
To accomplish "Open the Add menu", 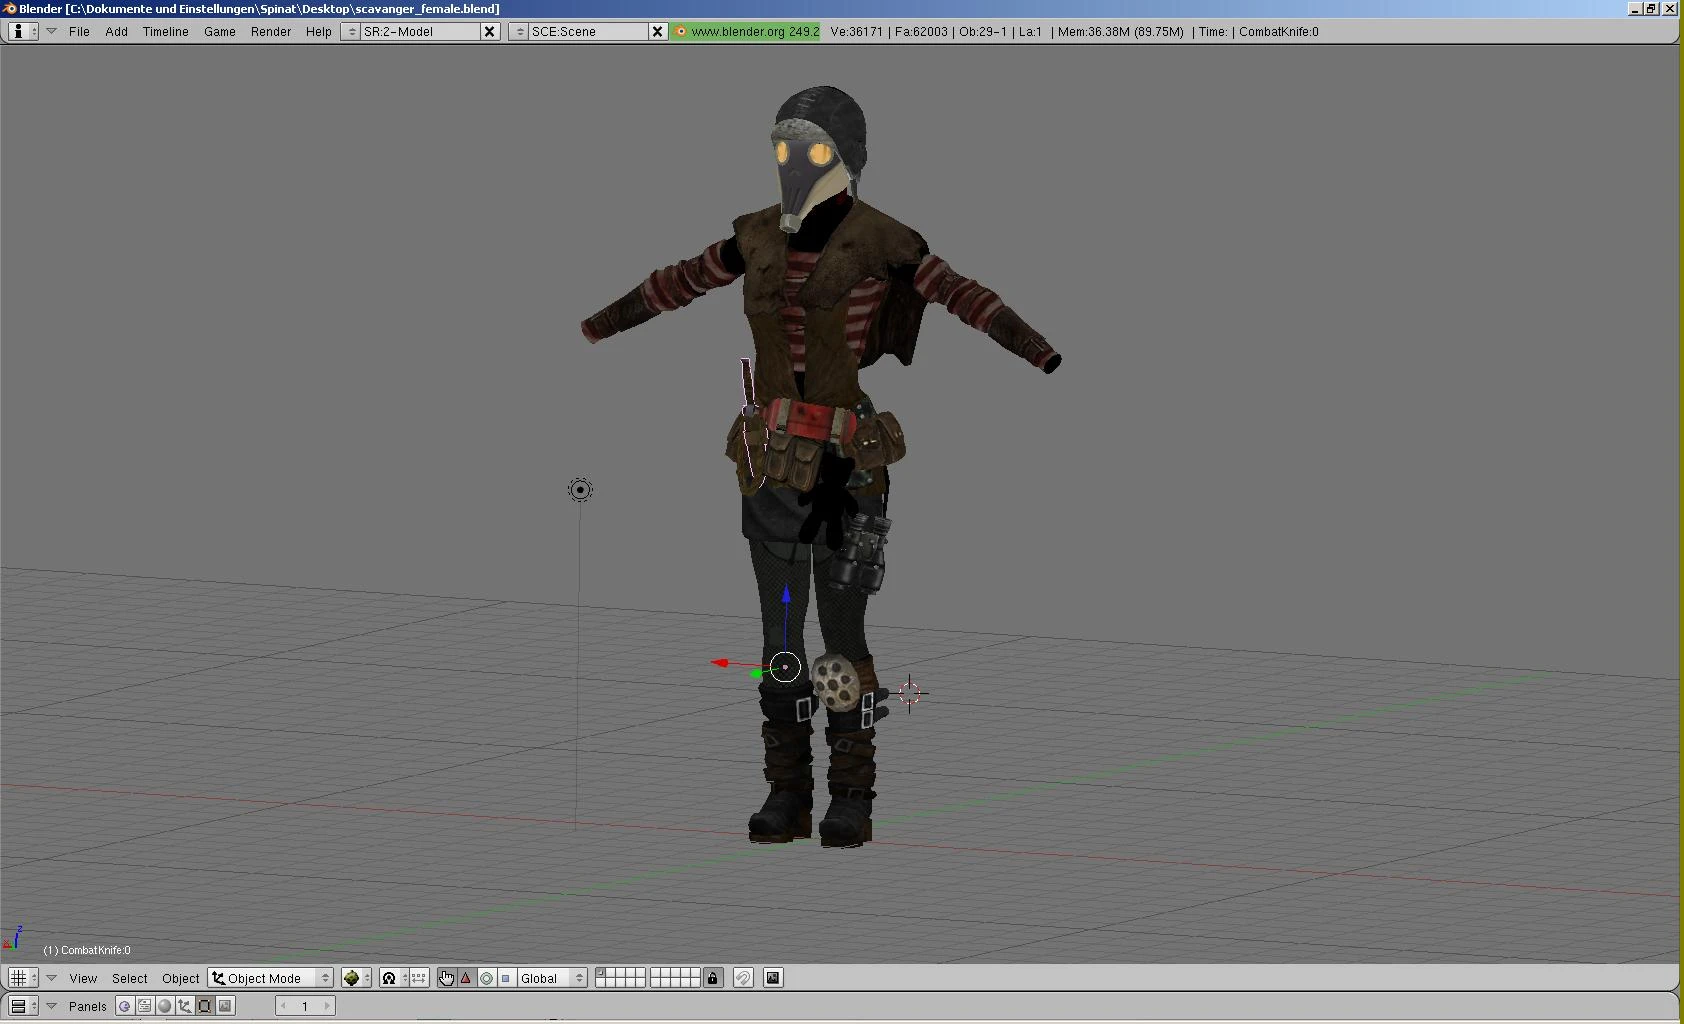I will (116, 31).
